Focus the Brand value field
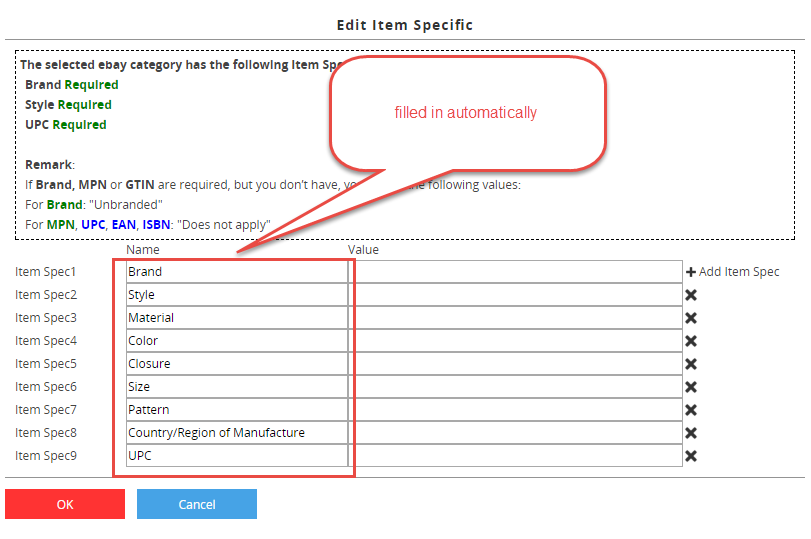 pyautogui.click(x=515, y=272)
